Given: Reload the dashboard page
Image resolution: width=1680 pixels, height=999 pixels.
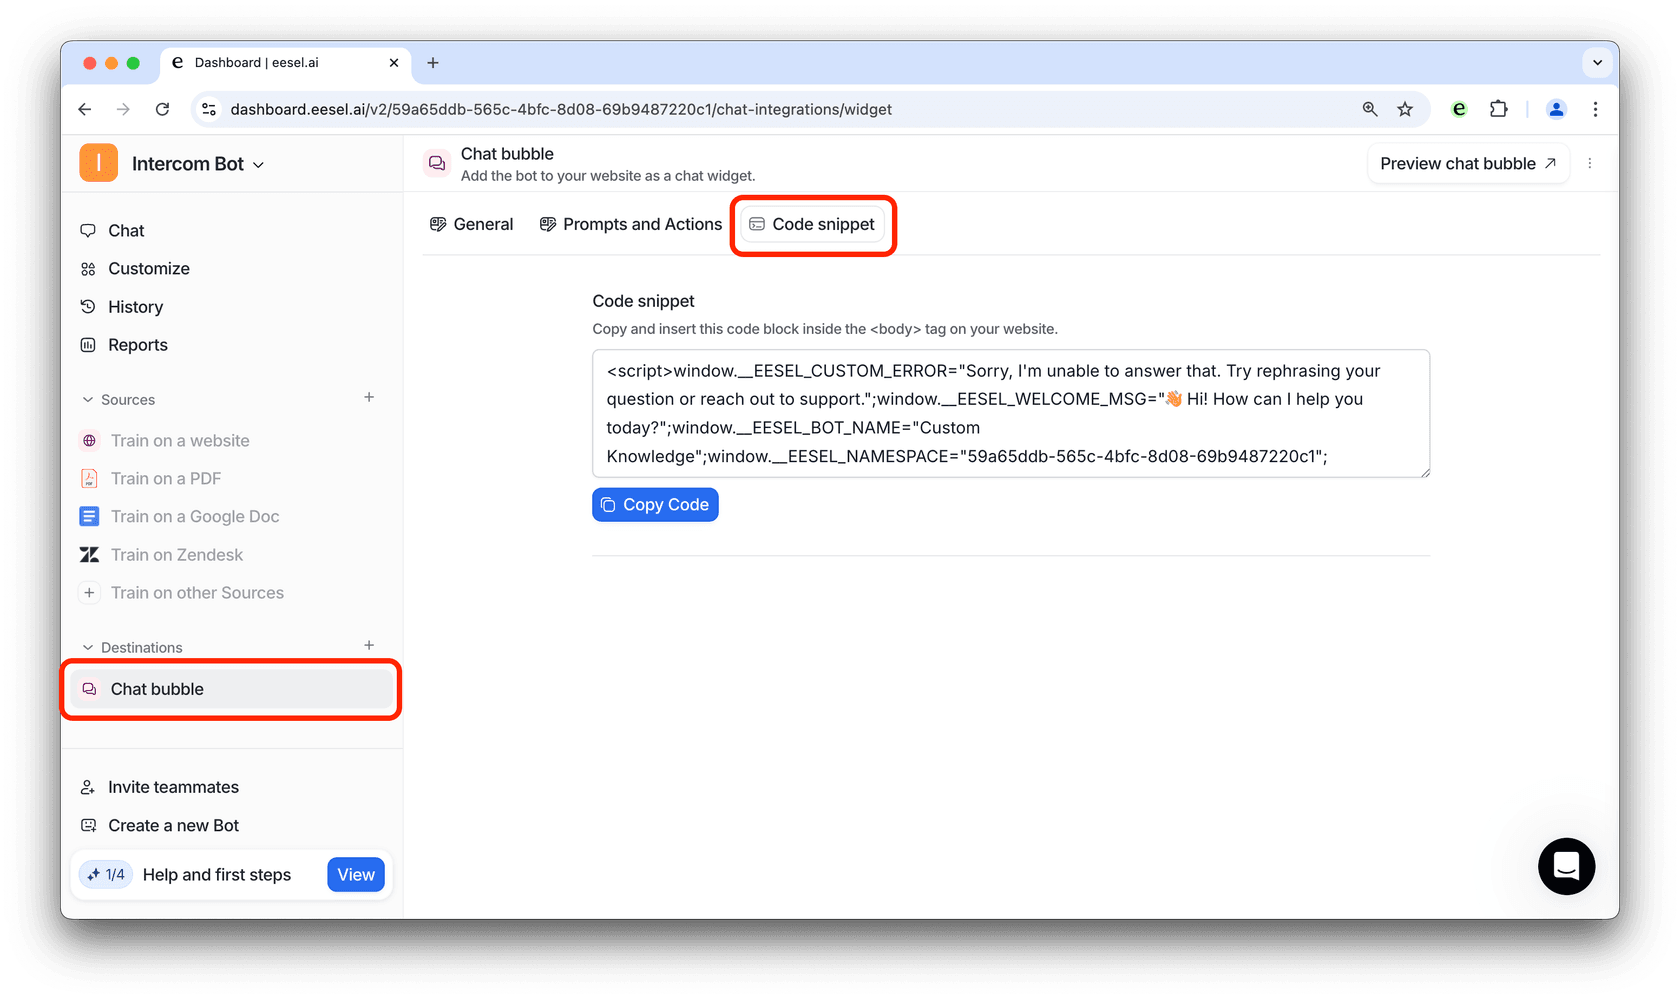Looking at the screenshot, I should pyautogui.click(x=162, y=109).
